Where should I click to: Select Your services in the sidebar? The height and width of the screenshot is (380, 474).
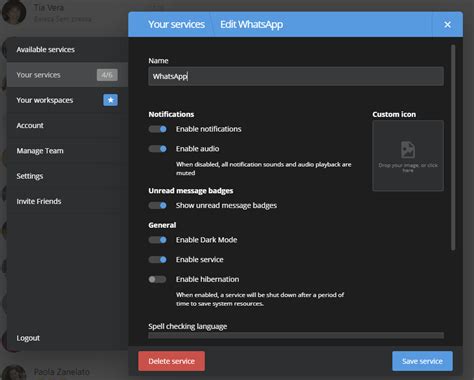coord(67,75)
